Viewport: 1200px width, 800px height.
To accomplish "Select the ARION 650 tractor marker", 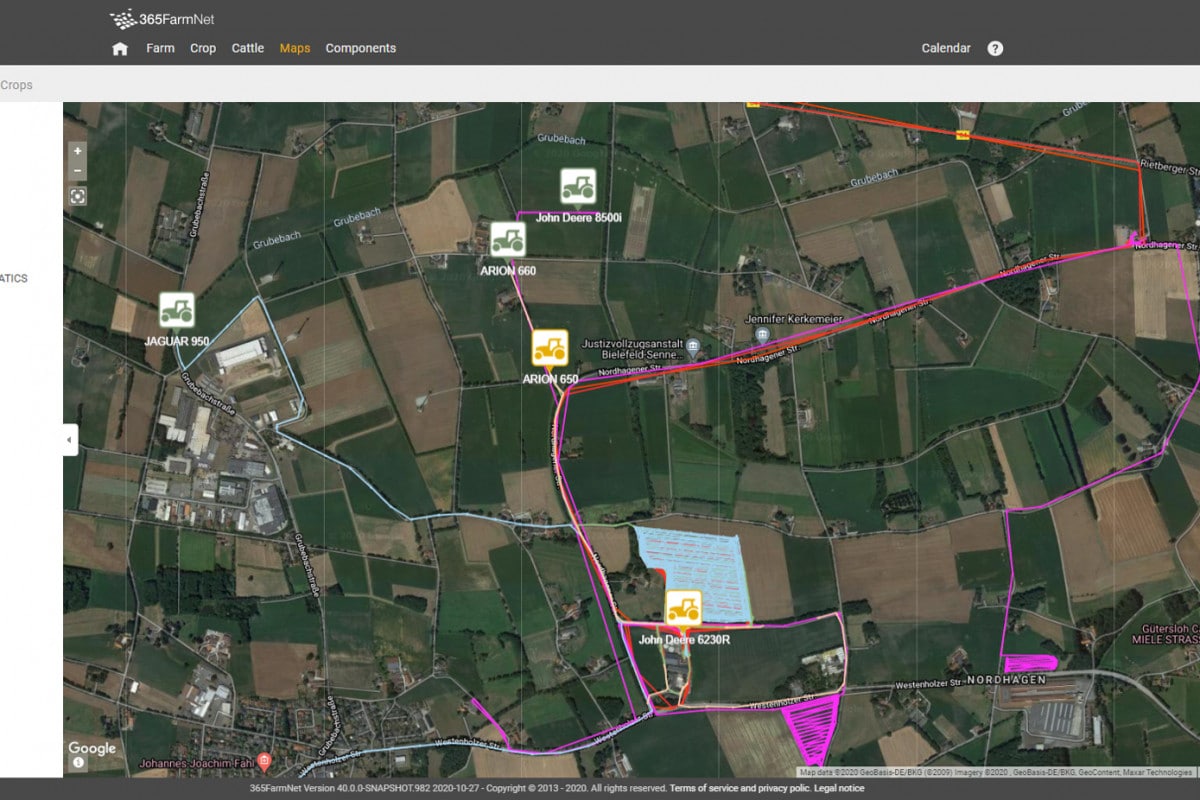I will pyautogui.click(x=550, y=349).
